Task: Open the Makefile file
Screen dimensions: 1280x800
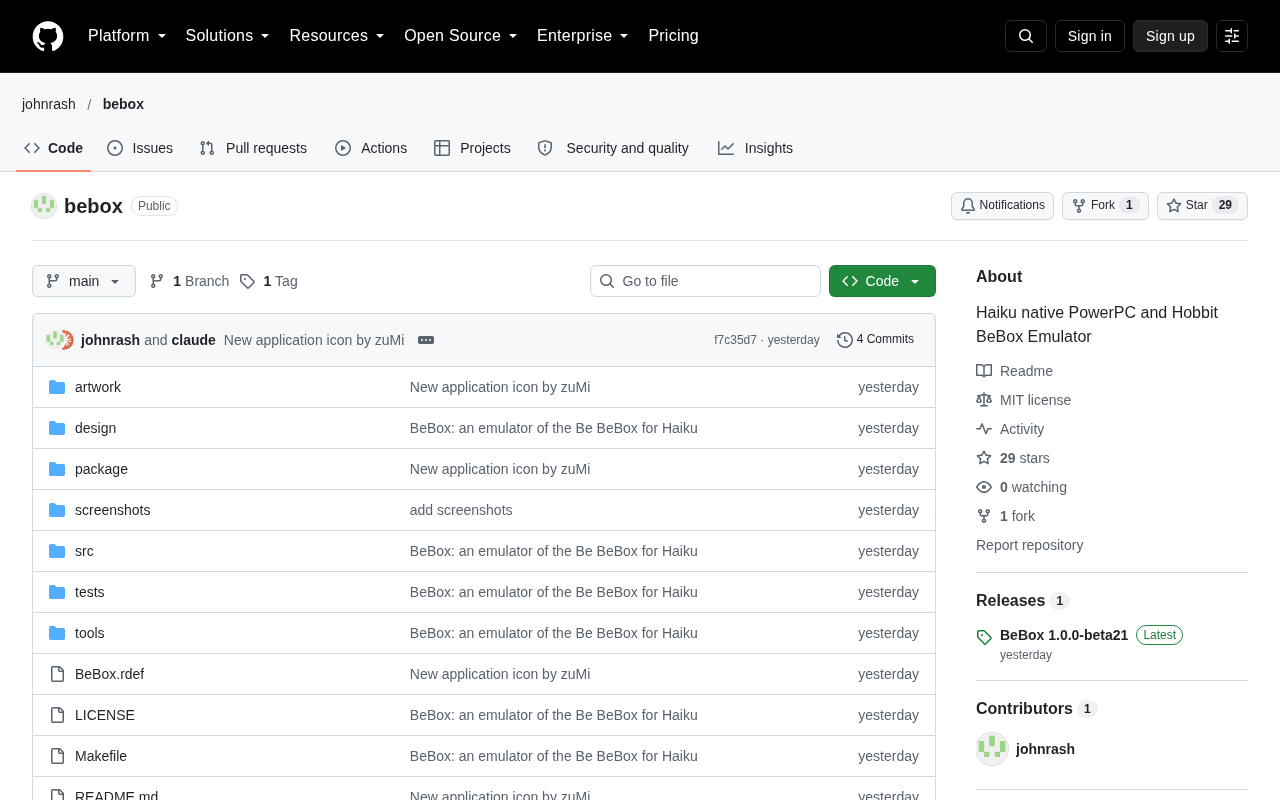Action: (101, 756)
